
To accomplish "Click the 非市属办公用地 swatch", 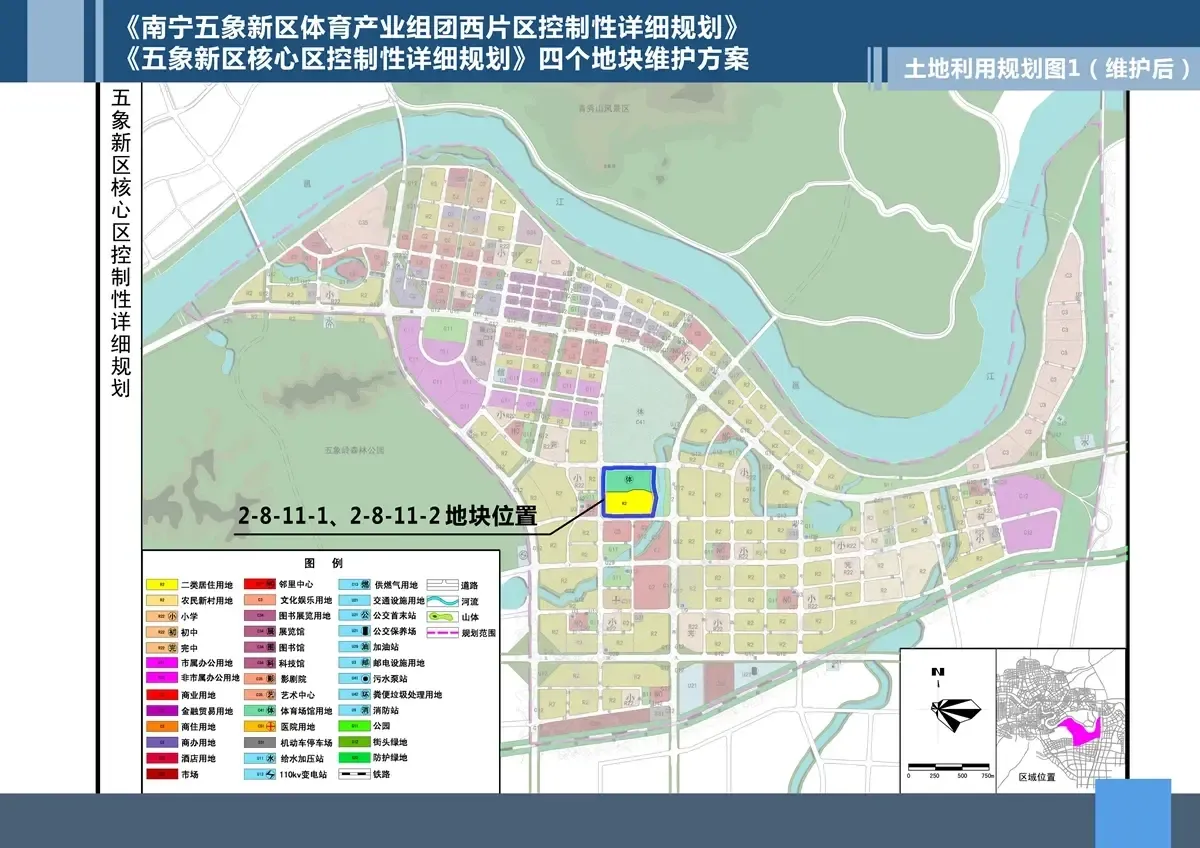I will pyautogui.click(x=162, y=678).
